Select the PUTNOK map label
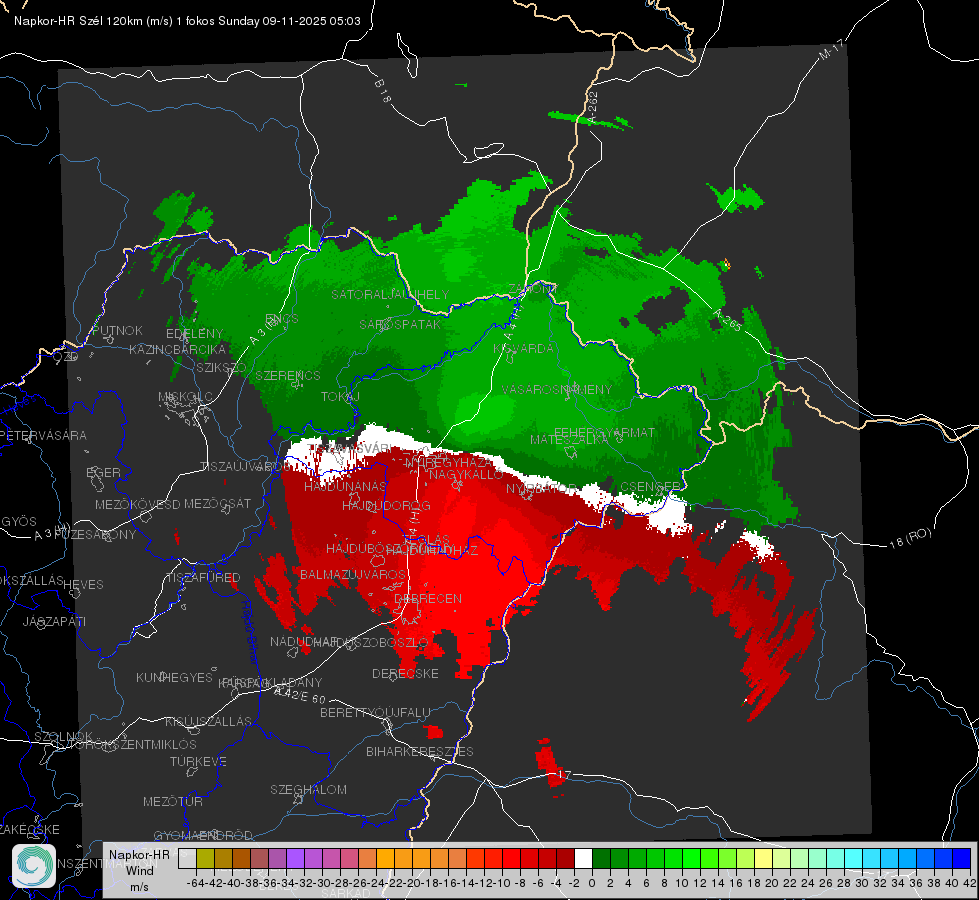The height and width of the screenshot is (900, 979). pos(117,330)
